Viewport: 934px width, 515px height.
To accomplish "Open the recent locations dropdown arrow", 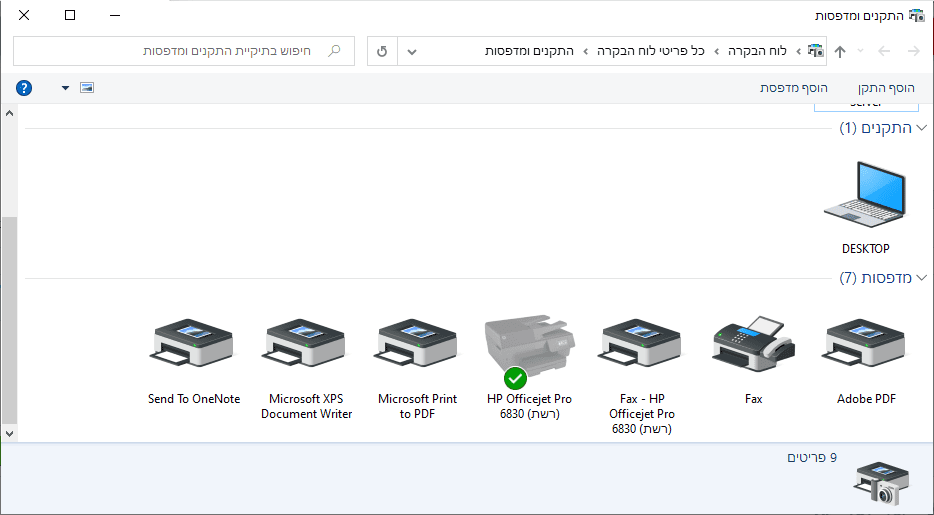I will (x=860, y=51).
